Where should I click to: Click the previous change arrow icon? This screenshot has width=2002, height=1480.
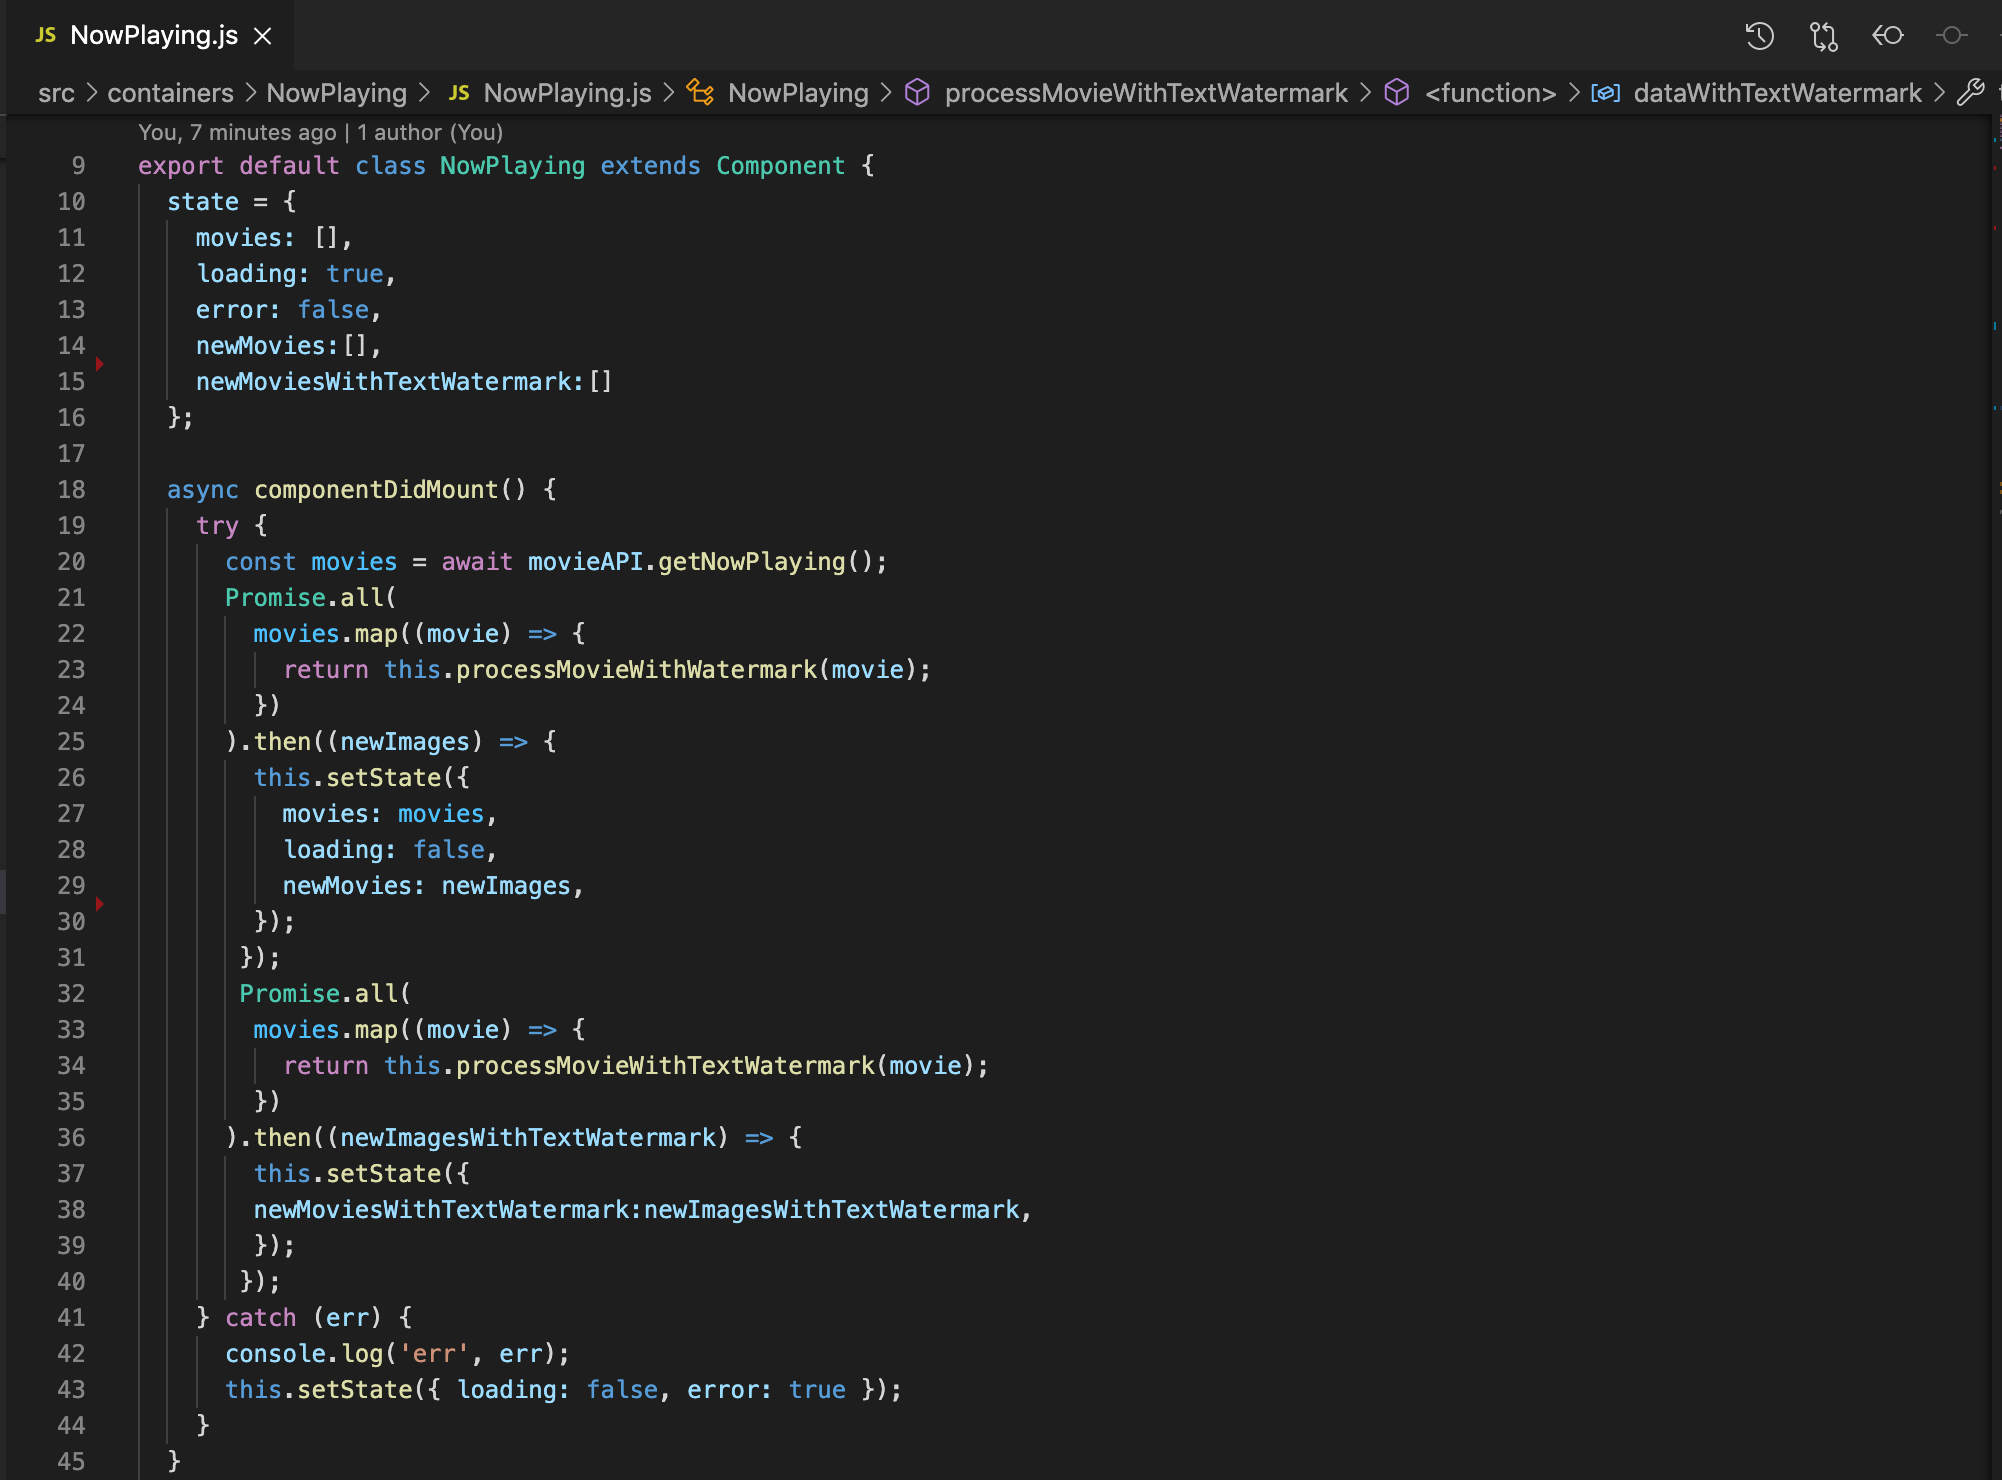click(x=1888, y=35)
